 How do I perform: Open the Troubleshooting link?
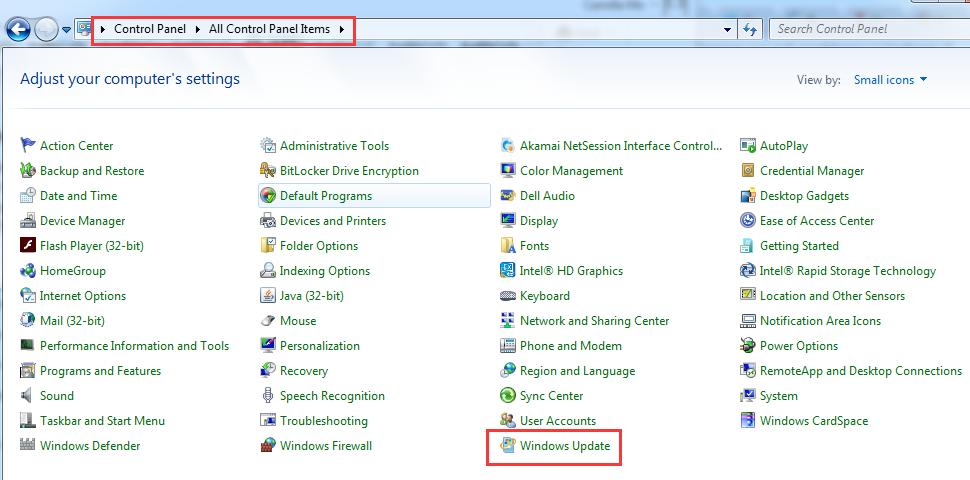pyautogui.click(x=324, y=421)
